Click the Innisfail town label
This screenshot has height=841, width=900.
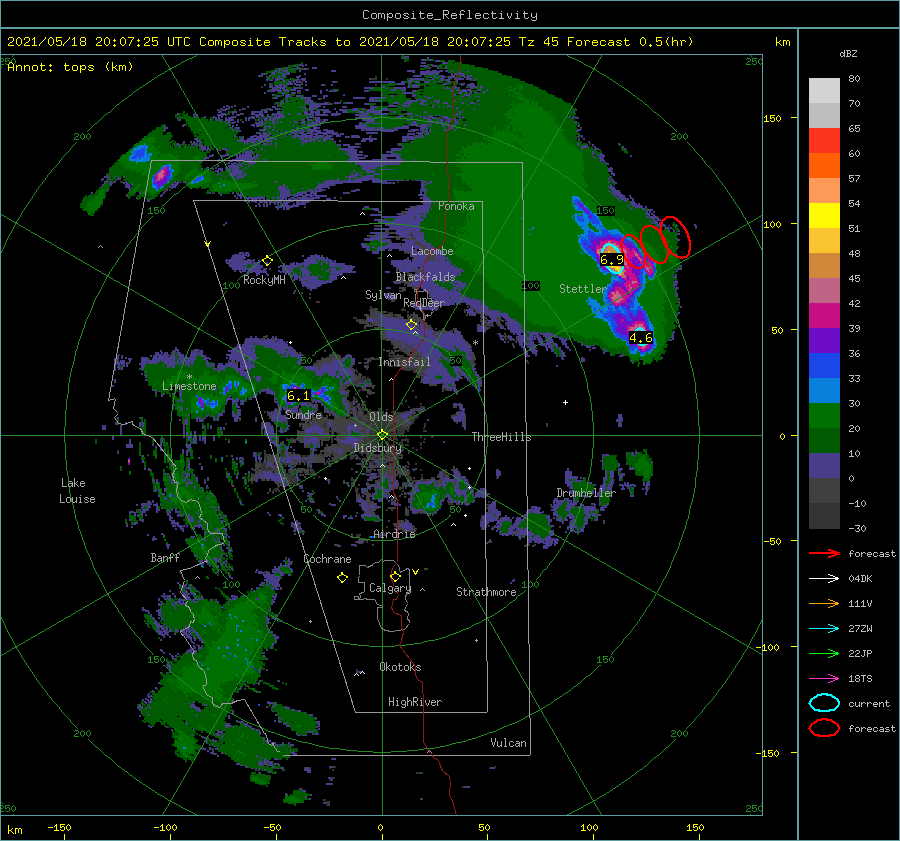click(x=404, y=362)
